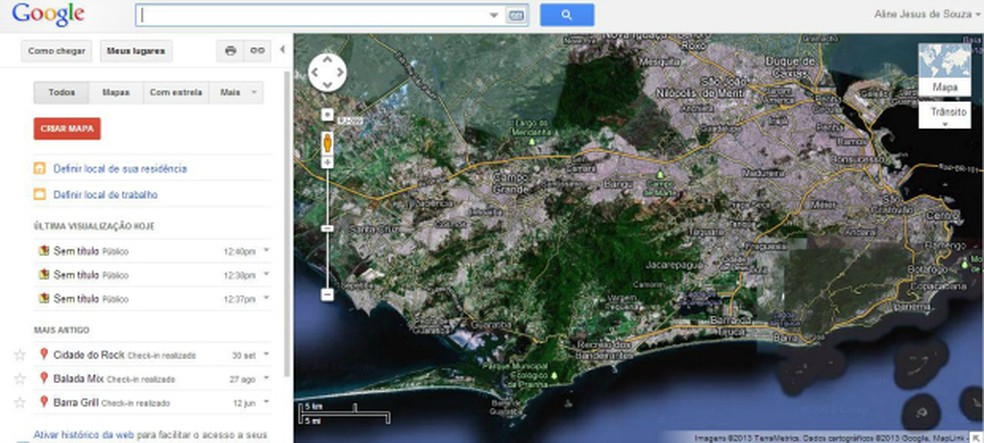This screenshot has height=443, width=984.
Task: Click the zoom out minus button
Action: 327,295
